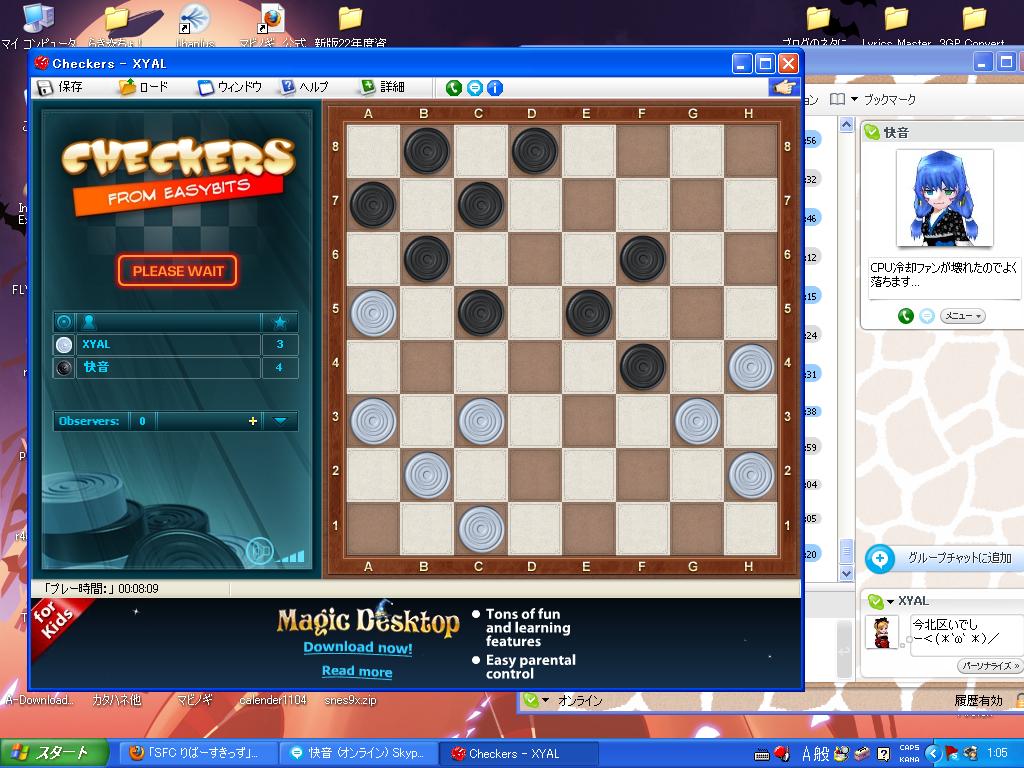The height and width of the screenshot is (768, 1024).
Task: Click the star icon in player header
Action: [280, 322]
